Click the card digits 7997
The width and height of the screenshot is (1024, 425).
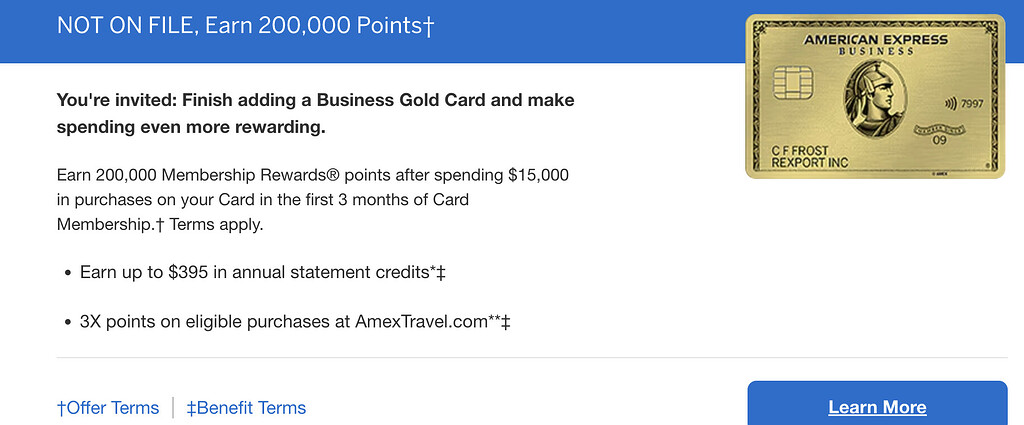point(972,103)
